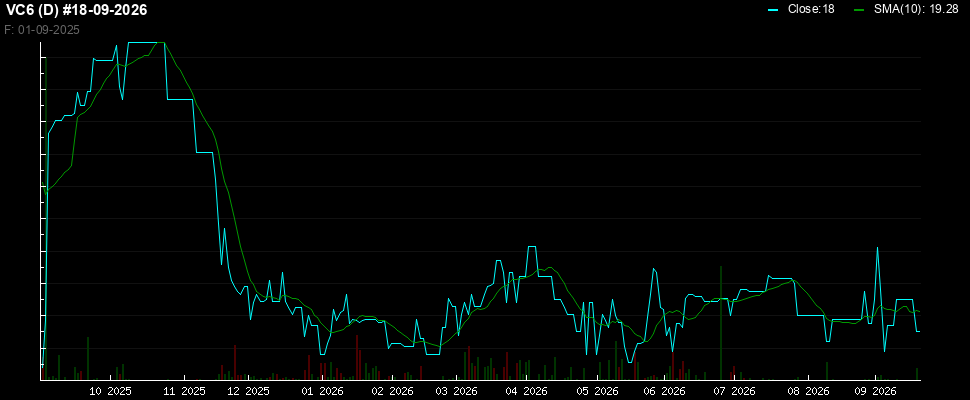
Task: Select the SMA(10): 19.28 legend label
Action: coord(917,10)
